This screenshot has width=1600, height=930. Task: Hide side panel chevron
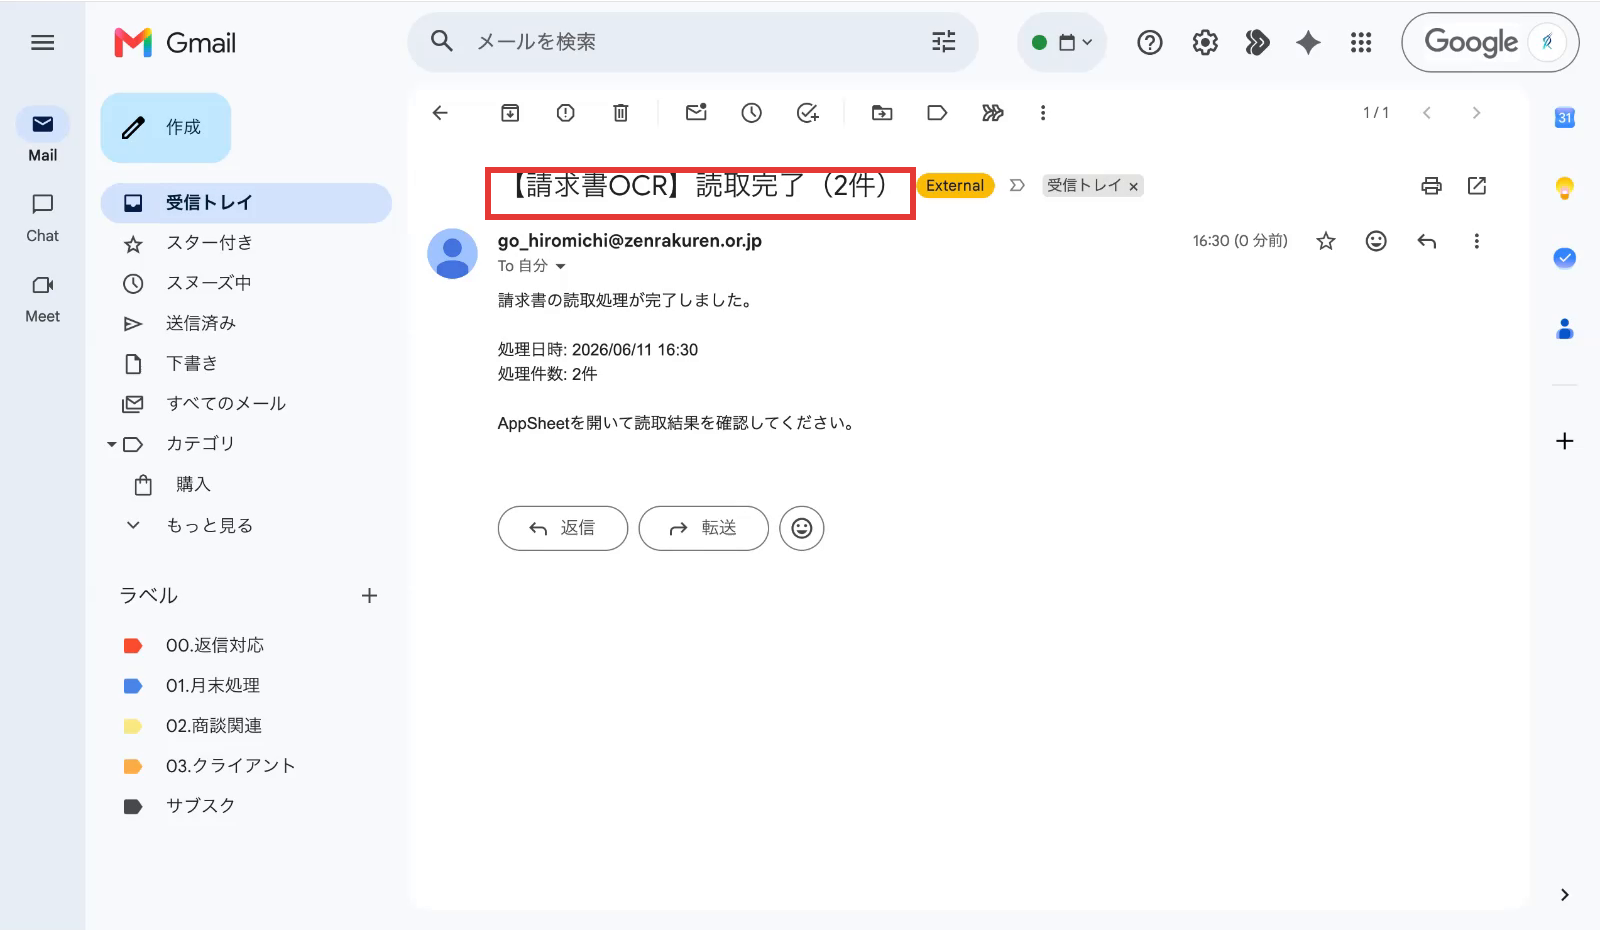[x=1565, y=895]
